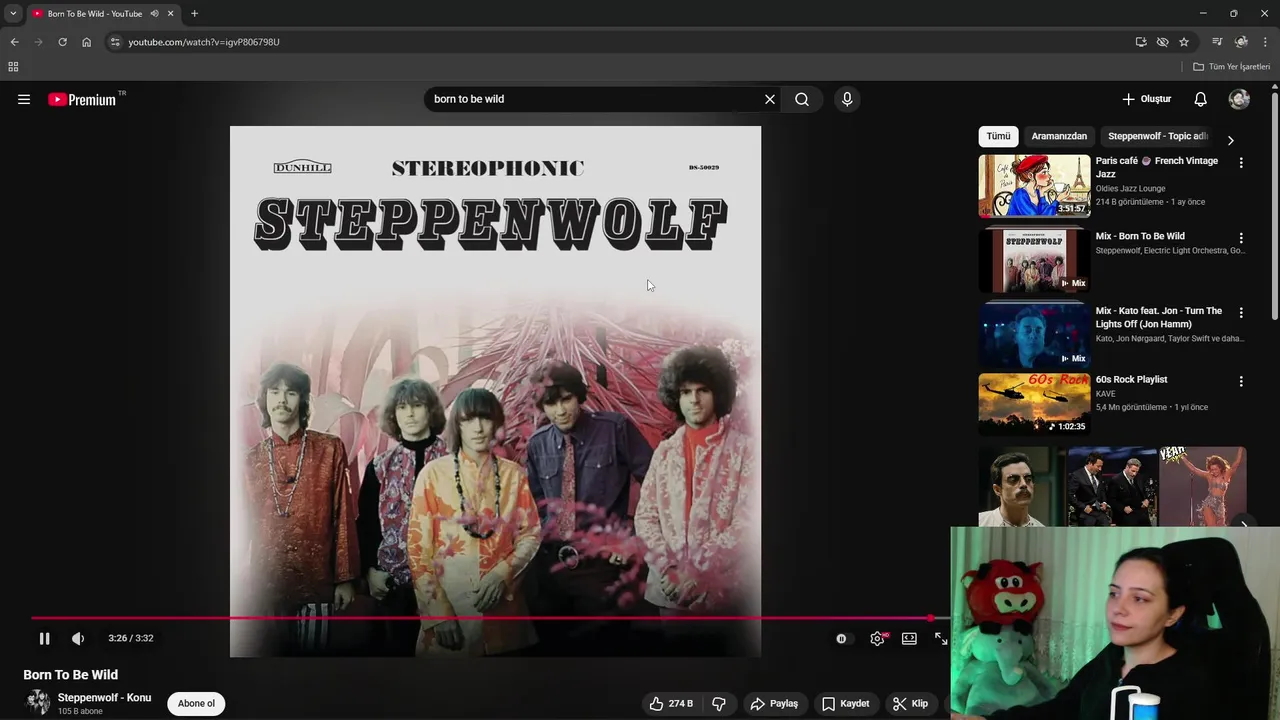Open the player settings gear

pos(877,638)
